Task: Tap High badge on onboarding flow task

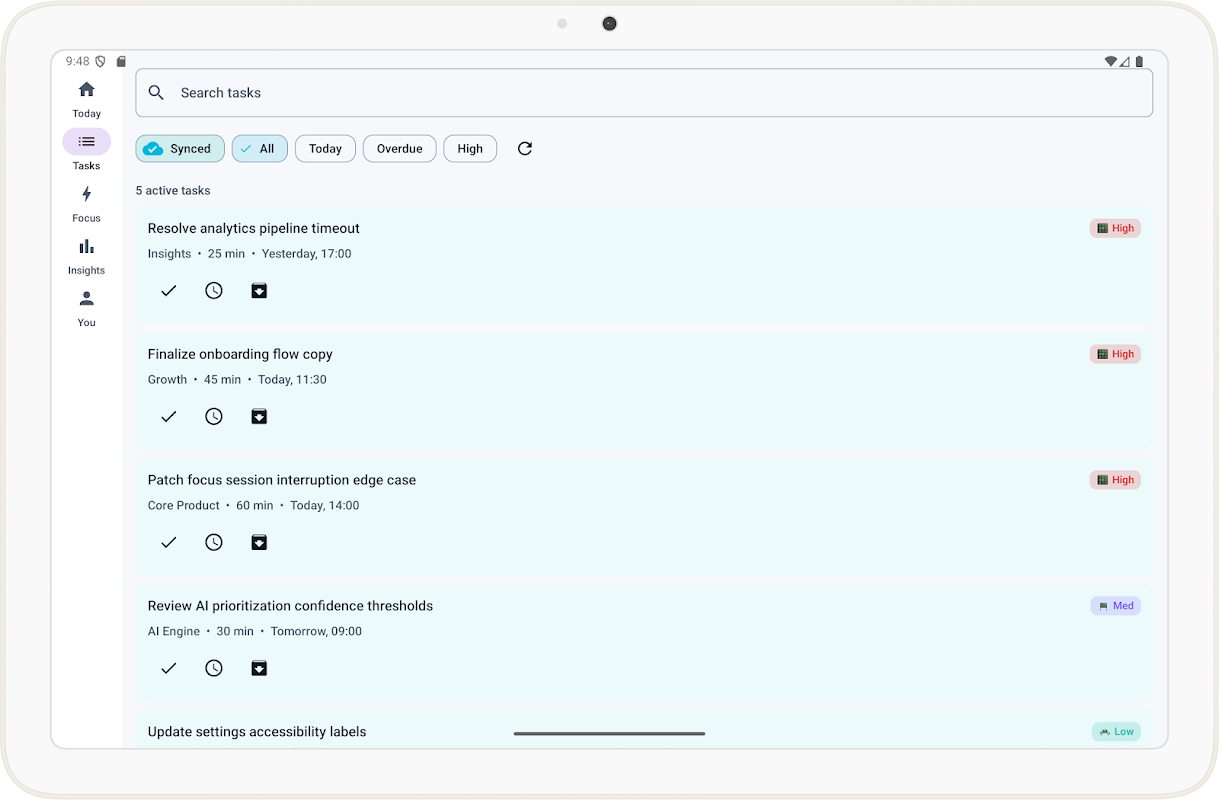Action: coord(1115,354)
